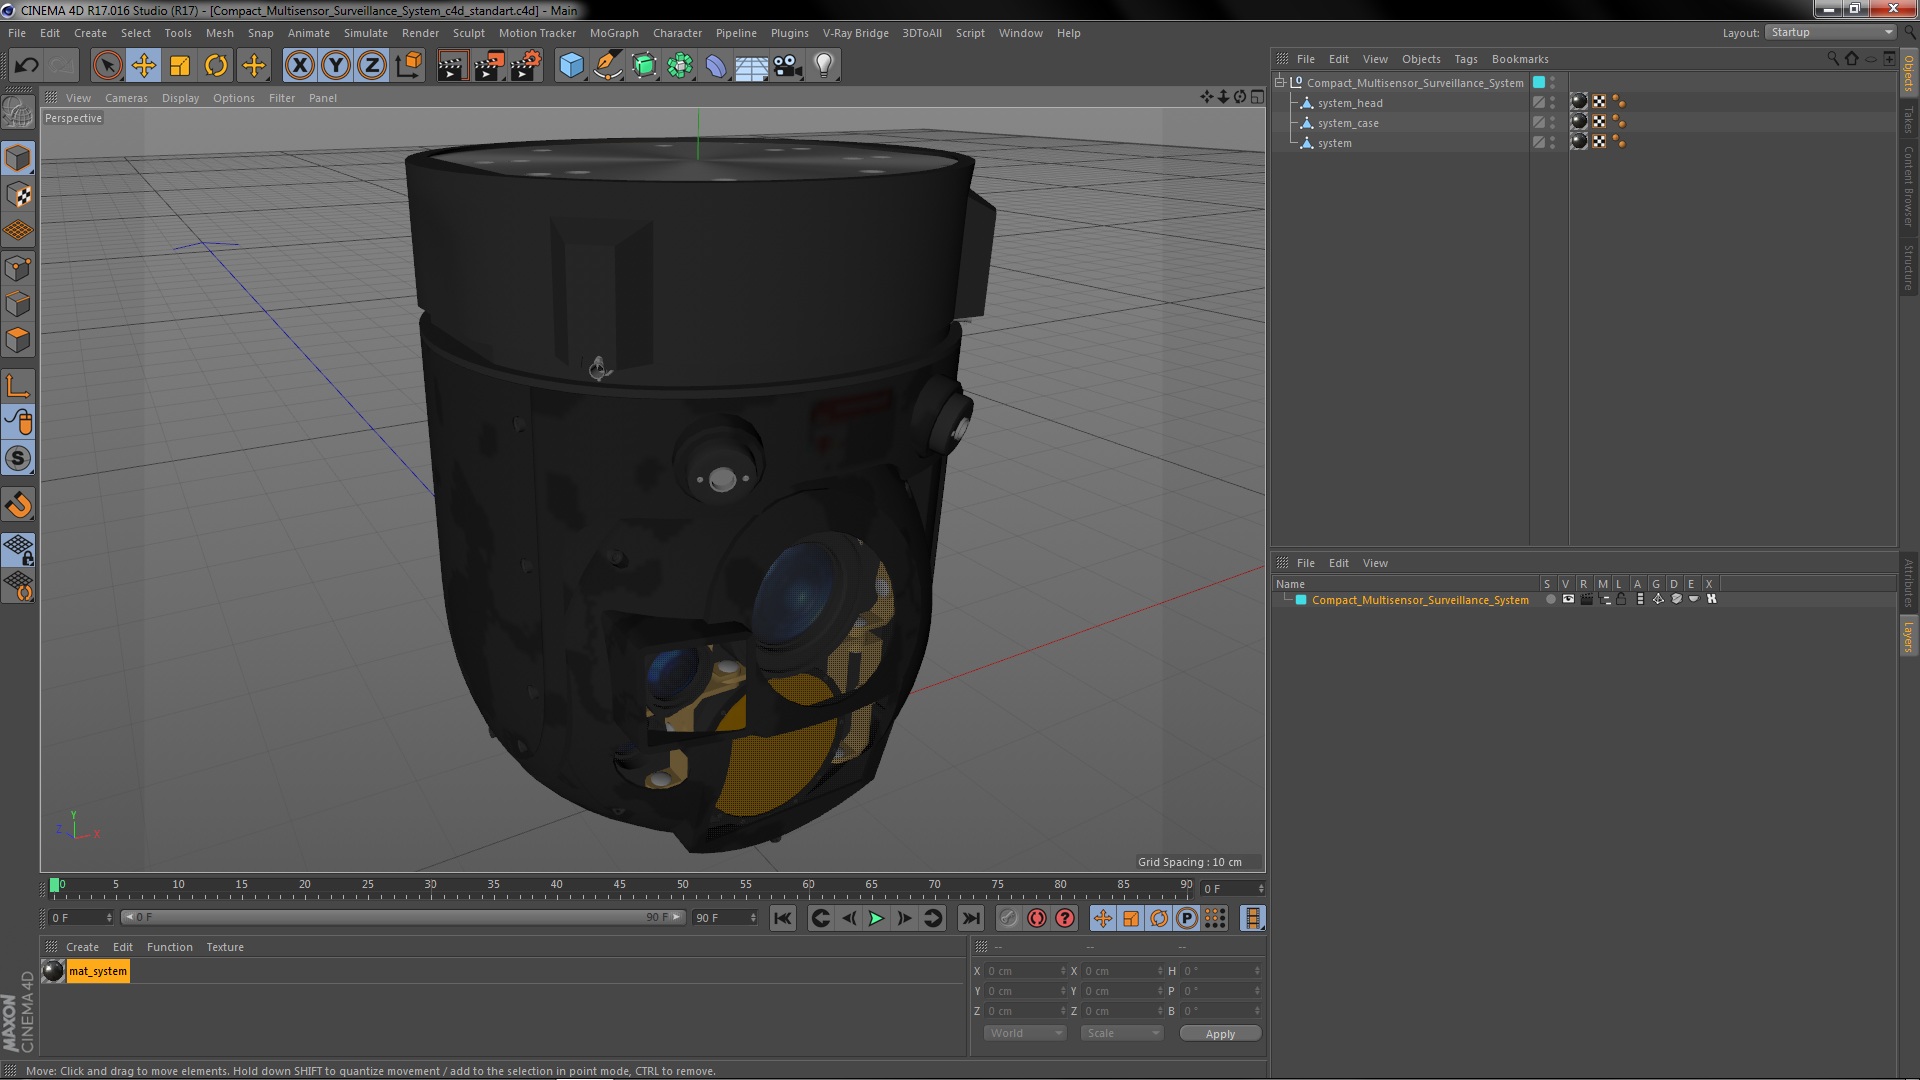Collapse Compact_Multisensor_Surveillance_System tree node
The width and height of the screenshot is (1920, 1080).
point(1279,82)
